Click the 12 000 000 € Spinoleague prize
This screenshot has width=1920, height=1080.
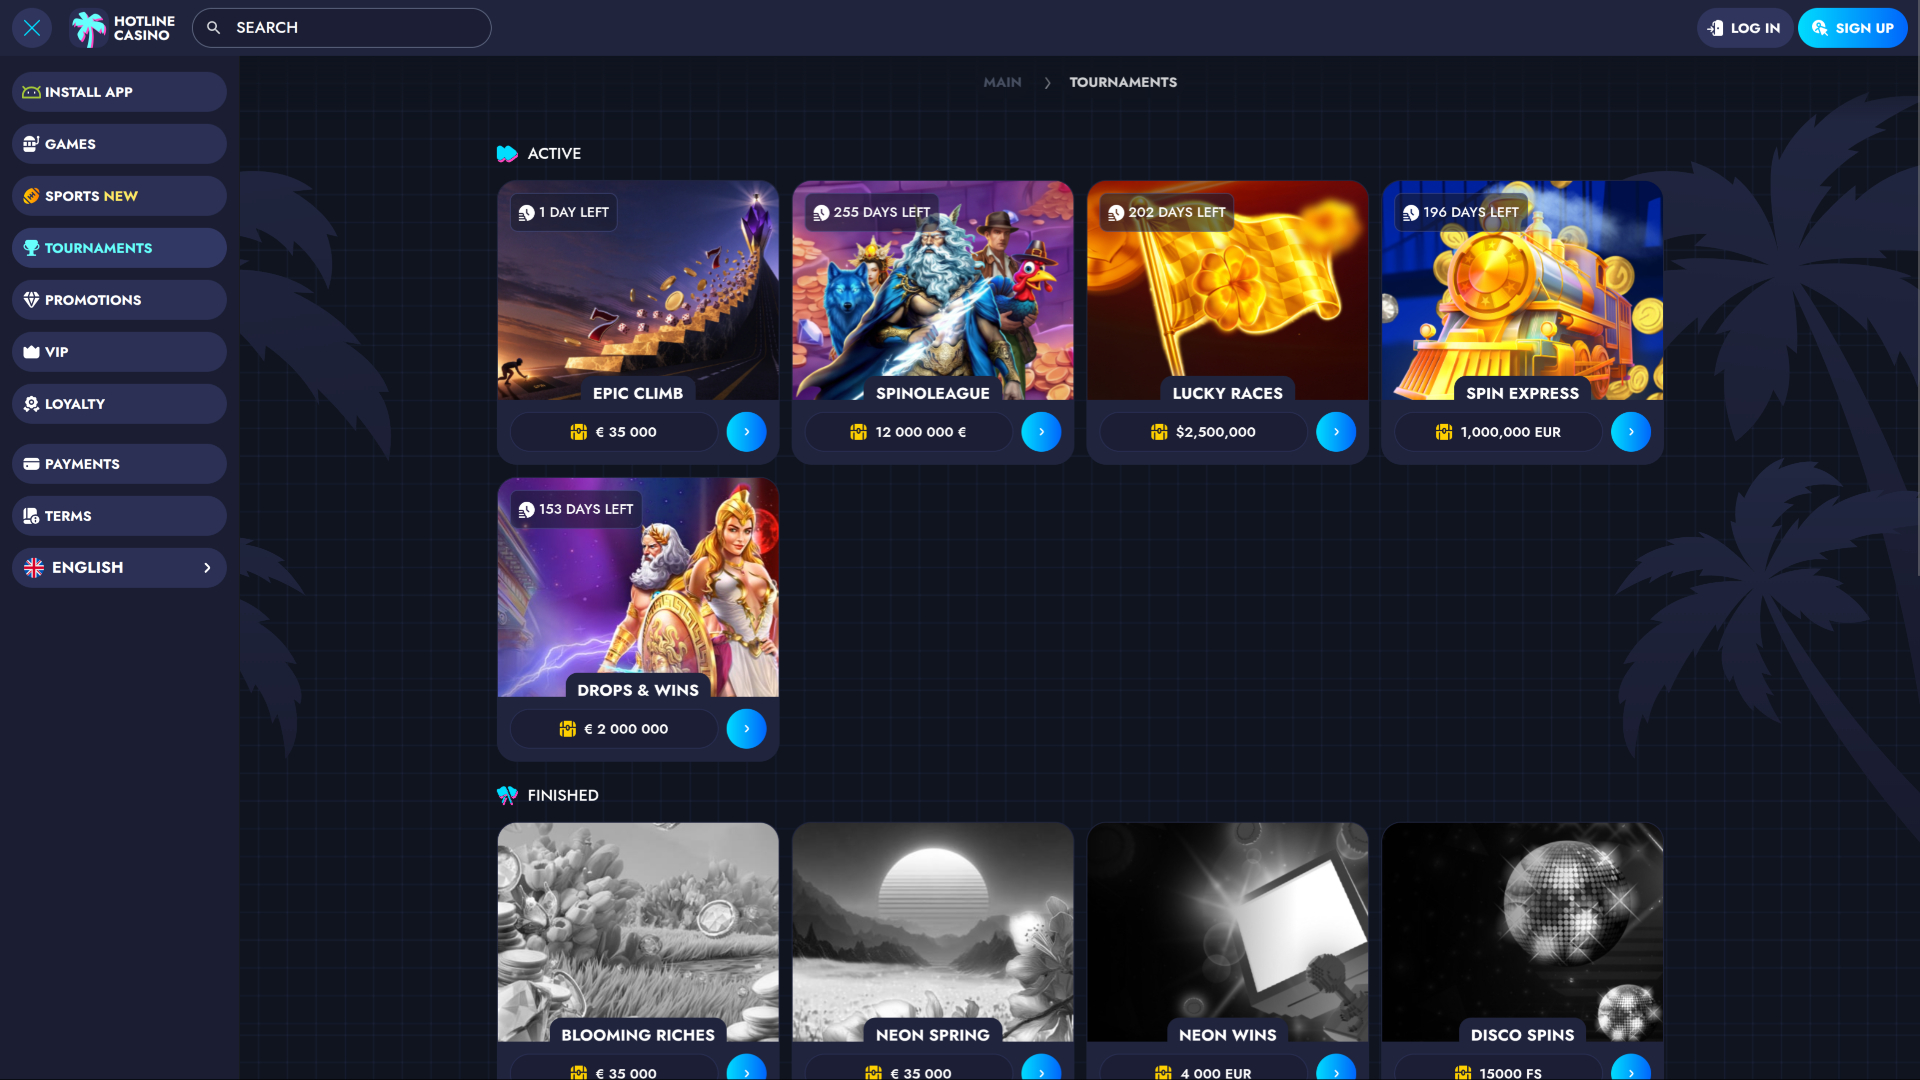(909, 432)
